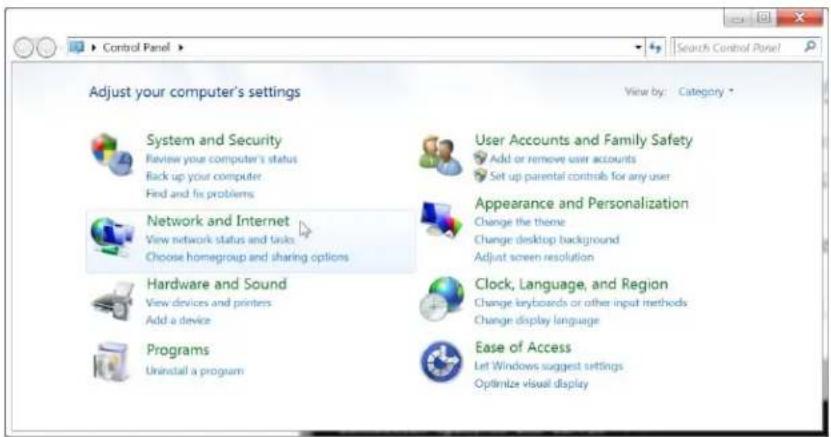This screenshot has width=831, height=437.
Task: Click Change desktop background link
Action: point(546,240)
